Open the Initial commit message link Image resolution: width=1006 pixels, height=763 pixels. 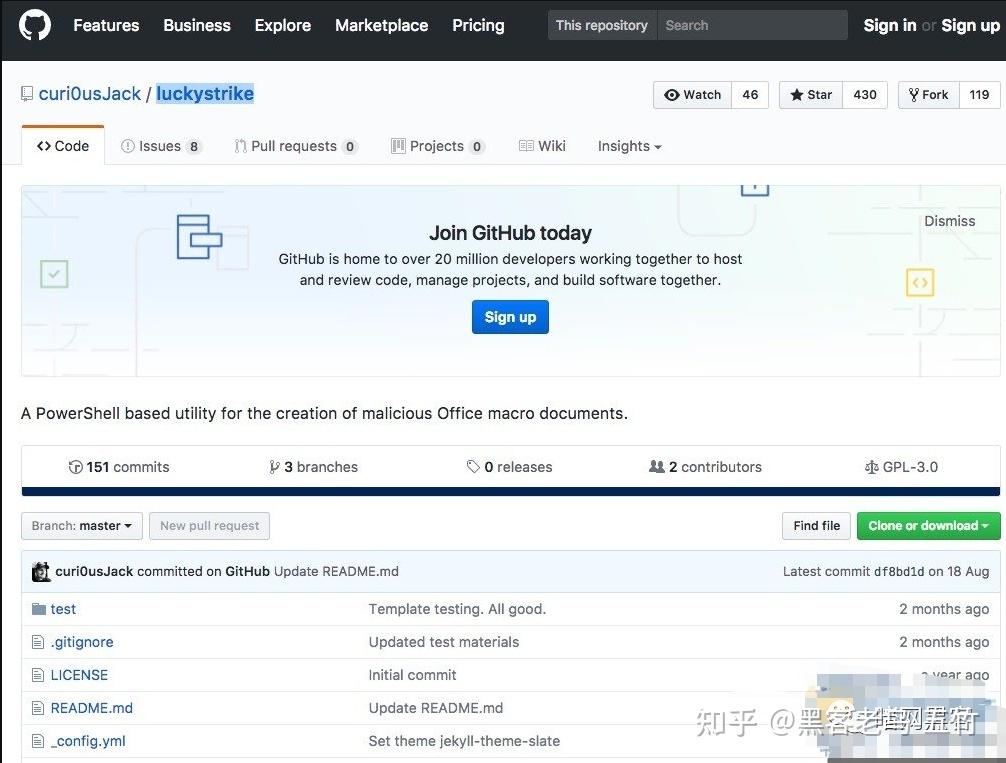coord(412,675)
